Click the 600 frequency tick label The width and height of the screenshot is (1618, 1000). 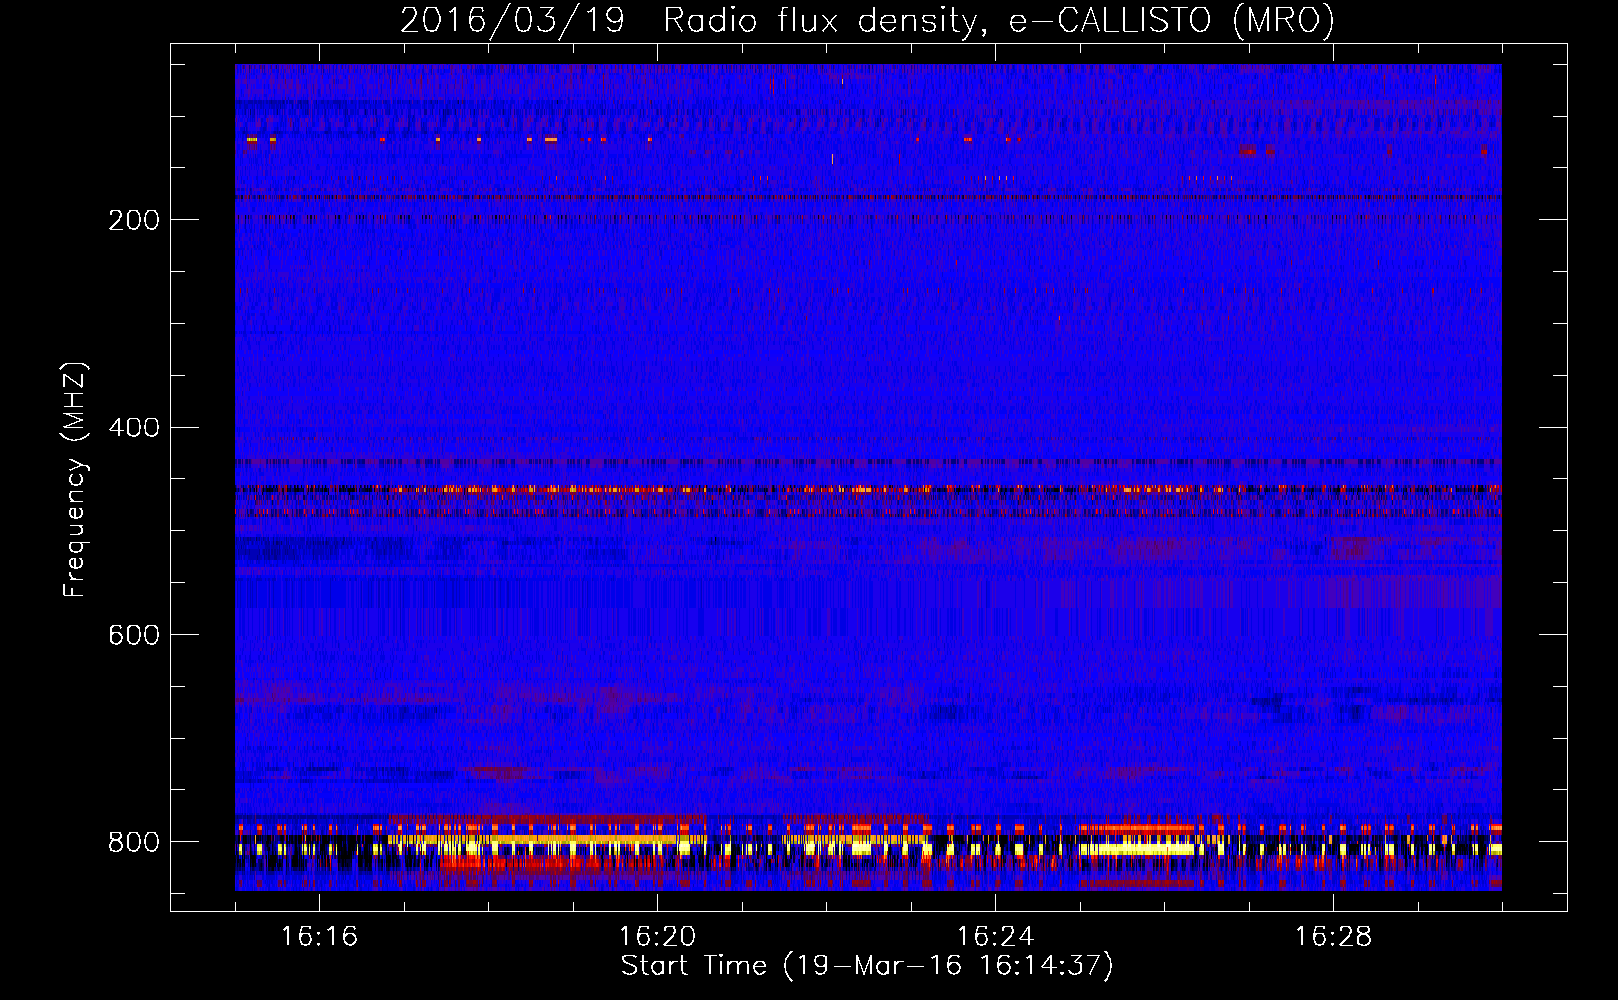click(x=133, y=635)
